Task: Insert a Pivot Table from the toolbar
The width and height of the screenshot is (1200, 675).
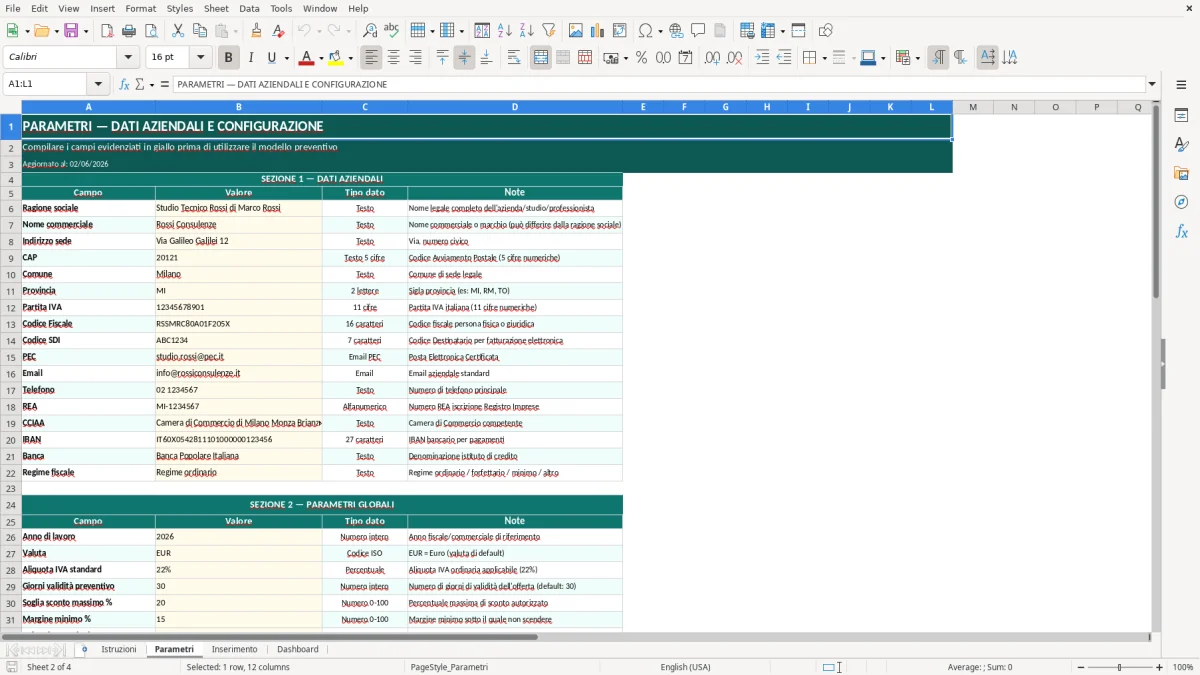Action: [x=620, y=31]
